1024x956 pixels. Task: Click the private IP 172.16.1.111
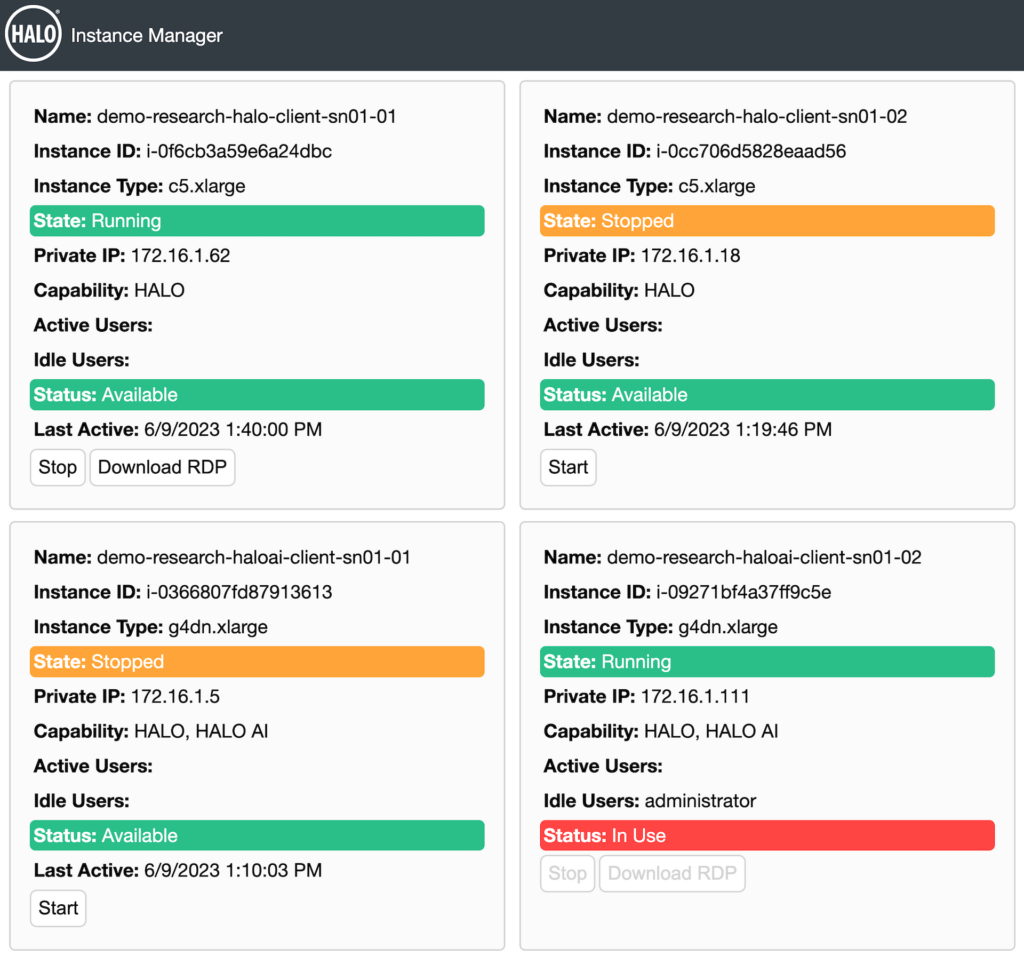pos(696,697)
